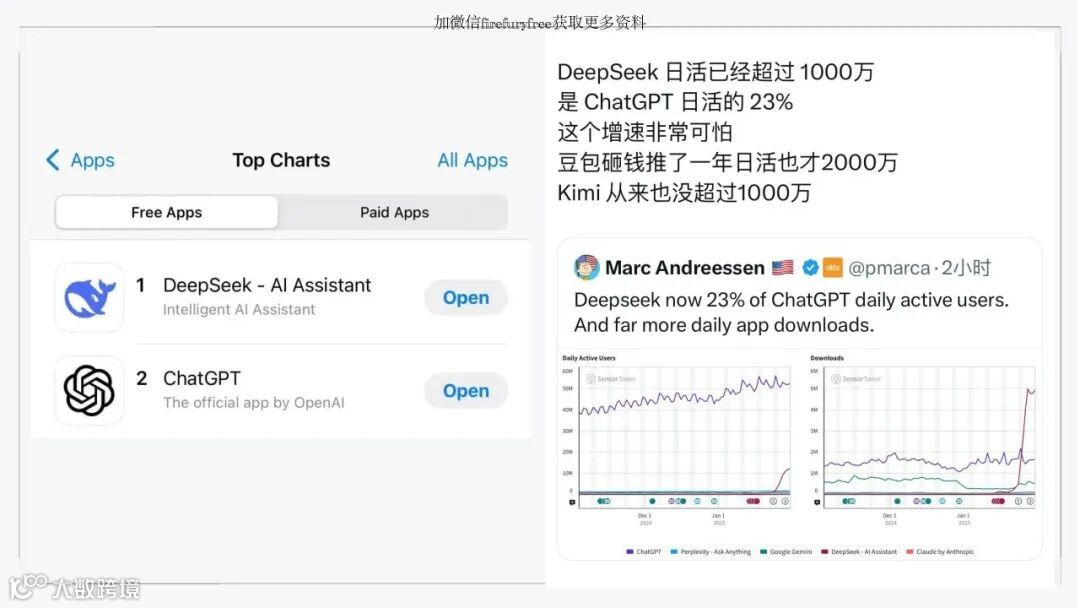The image size is (1080, 608).
Task: Switch to the Free Apps tab
Action: [x=167, y=212]
